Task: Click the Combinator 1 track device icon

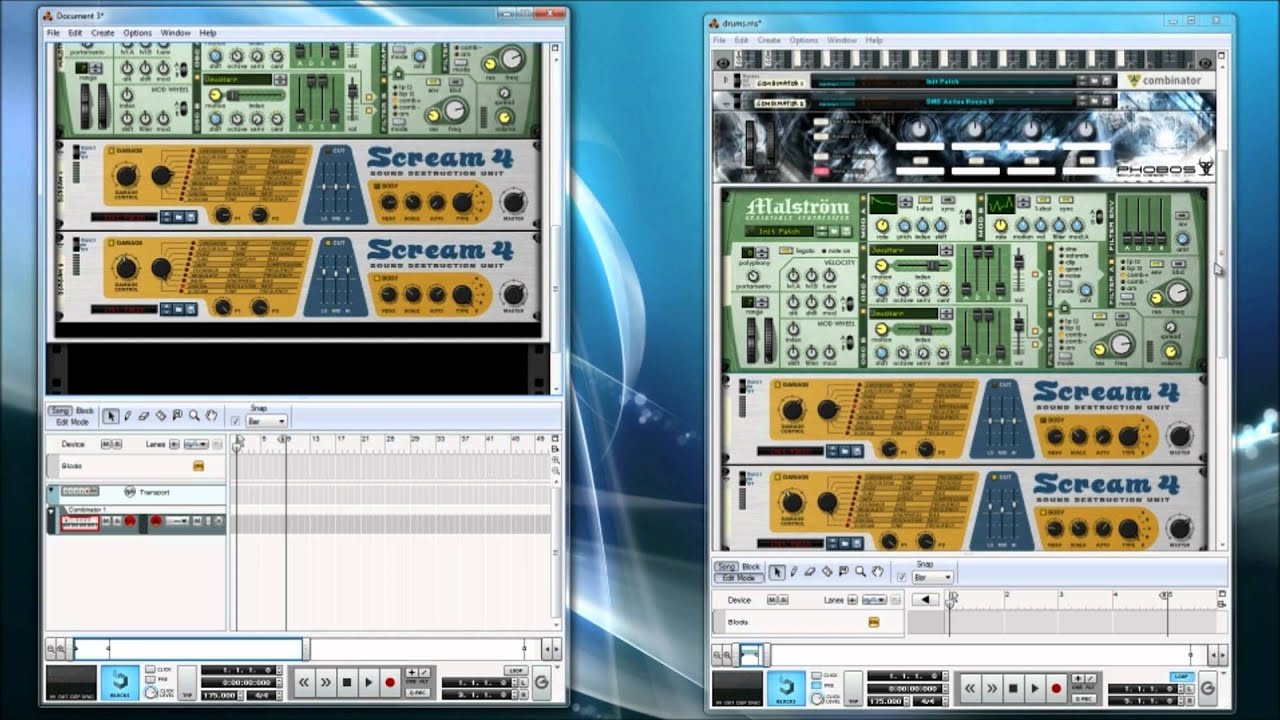Action: coord(80,521)
